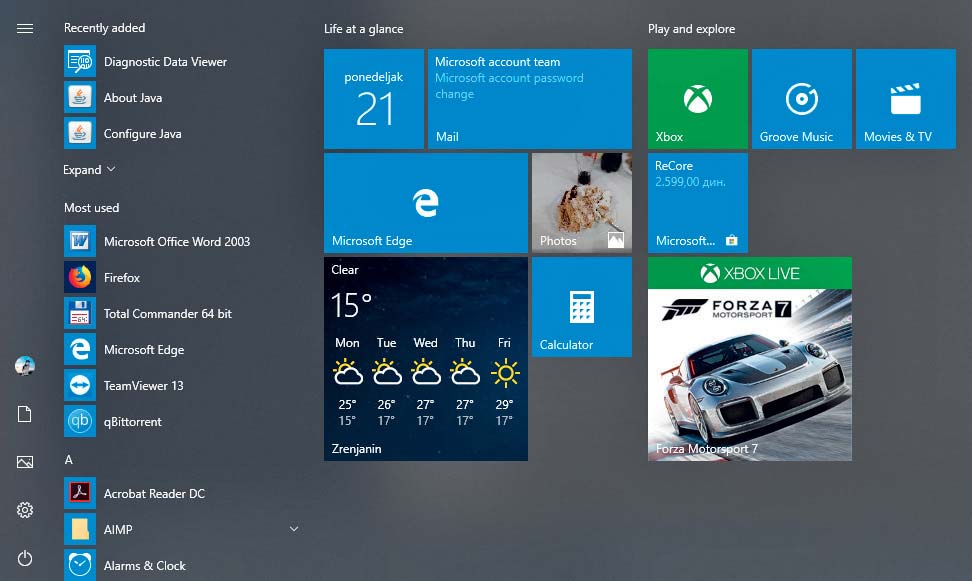
Task: Click the Alarms & Clock label
Action: (x=144, y=565)
